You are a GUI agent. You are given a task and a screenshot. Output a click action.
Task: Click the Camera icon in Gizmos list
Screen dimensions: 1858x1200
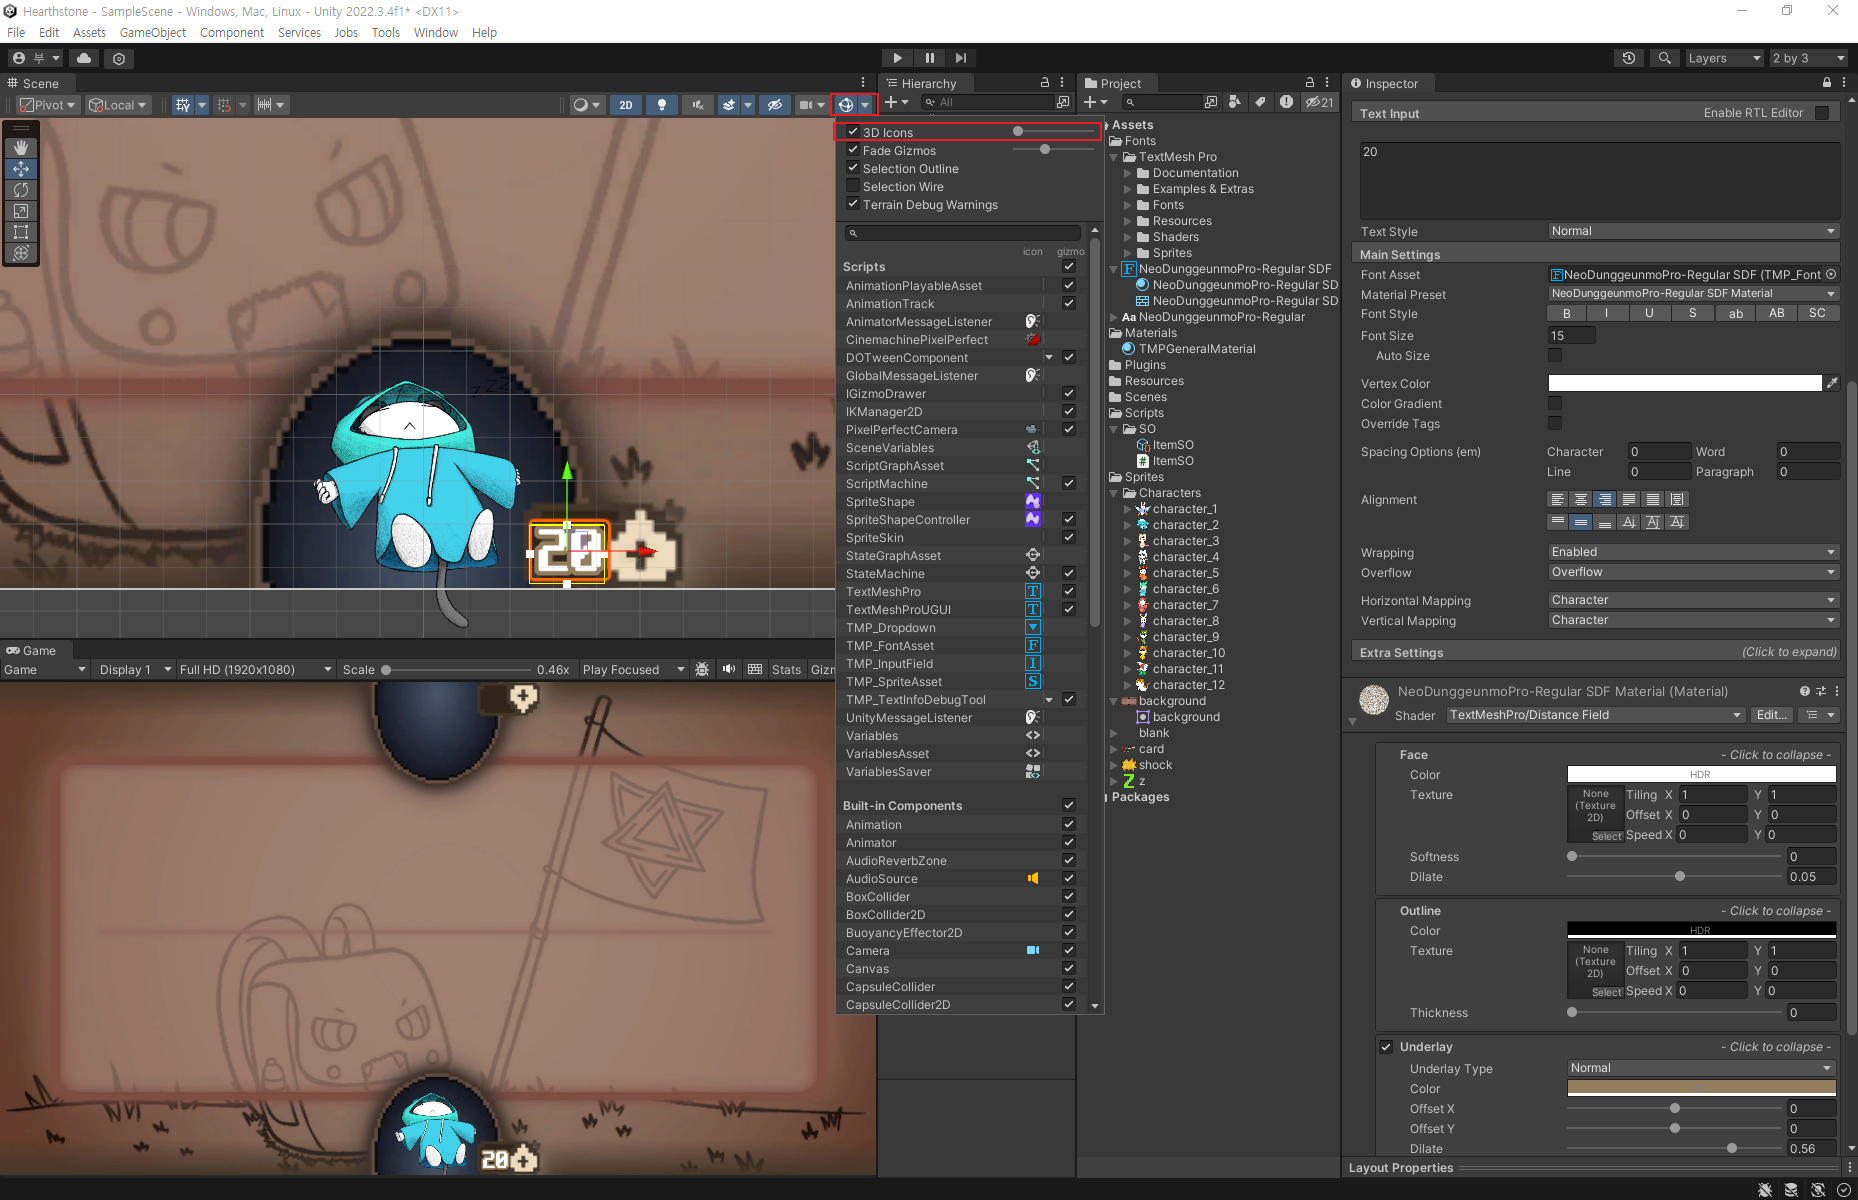[1033, 951]
